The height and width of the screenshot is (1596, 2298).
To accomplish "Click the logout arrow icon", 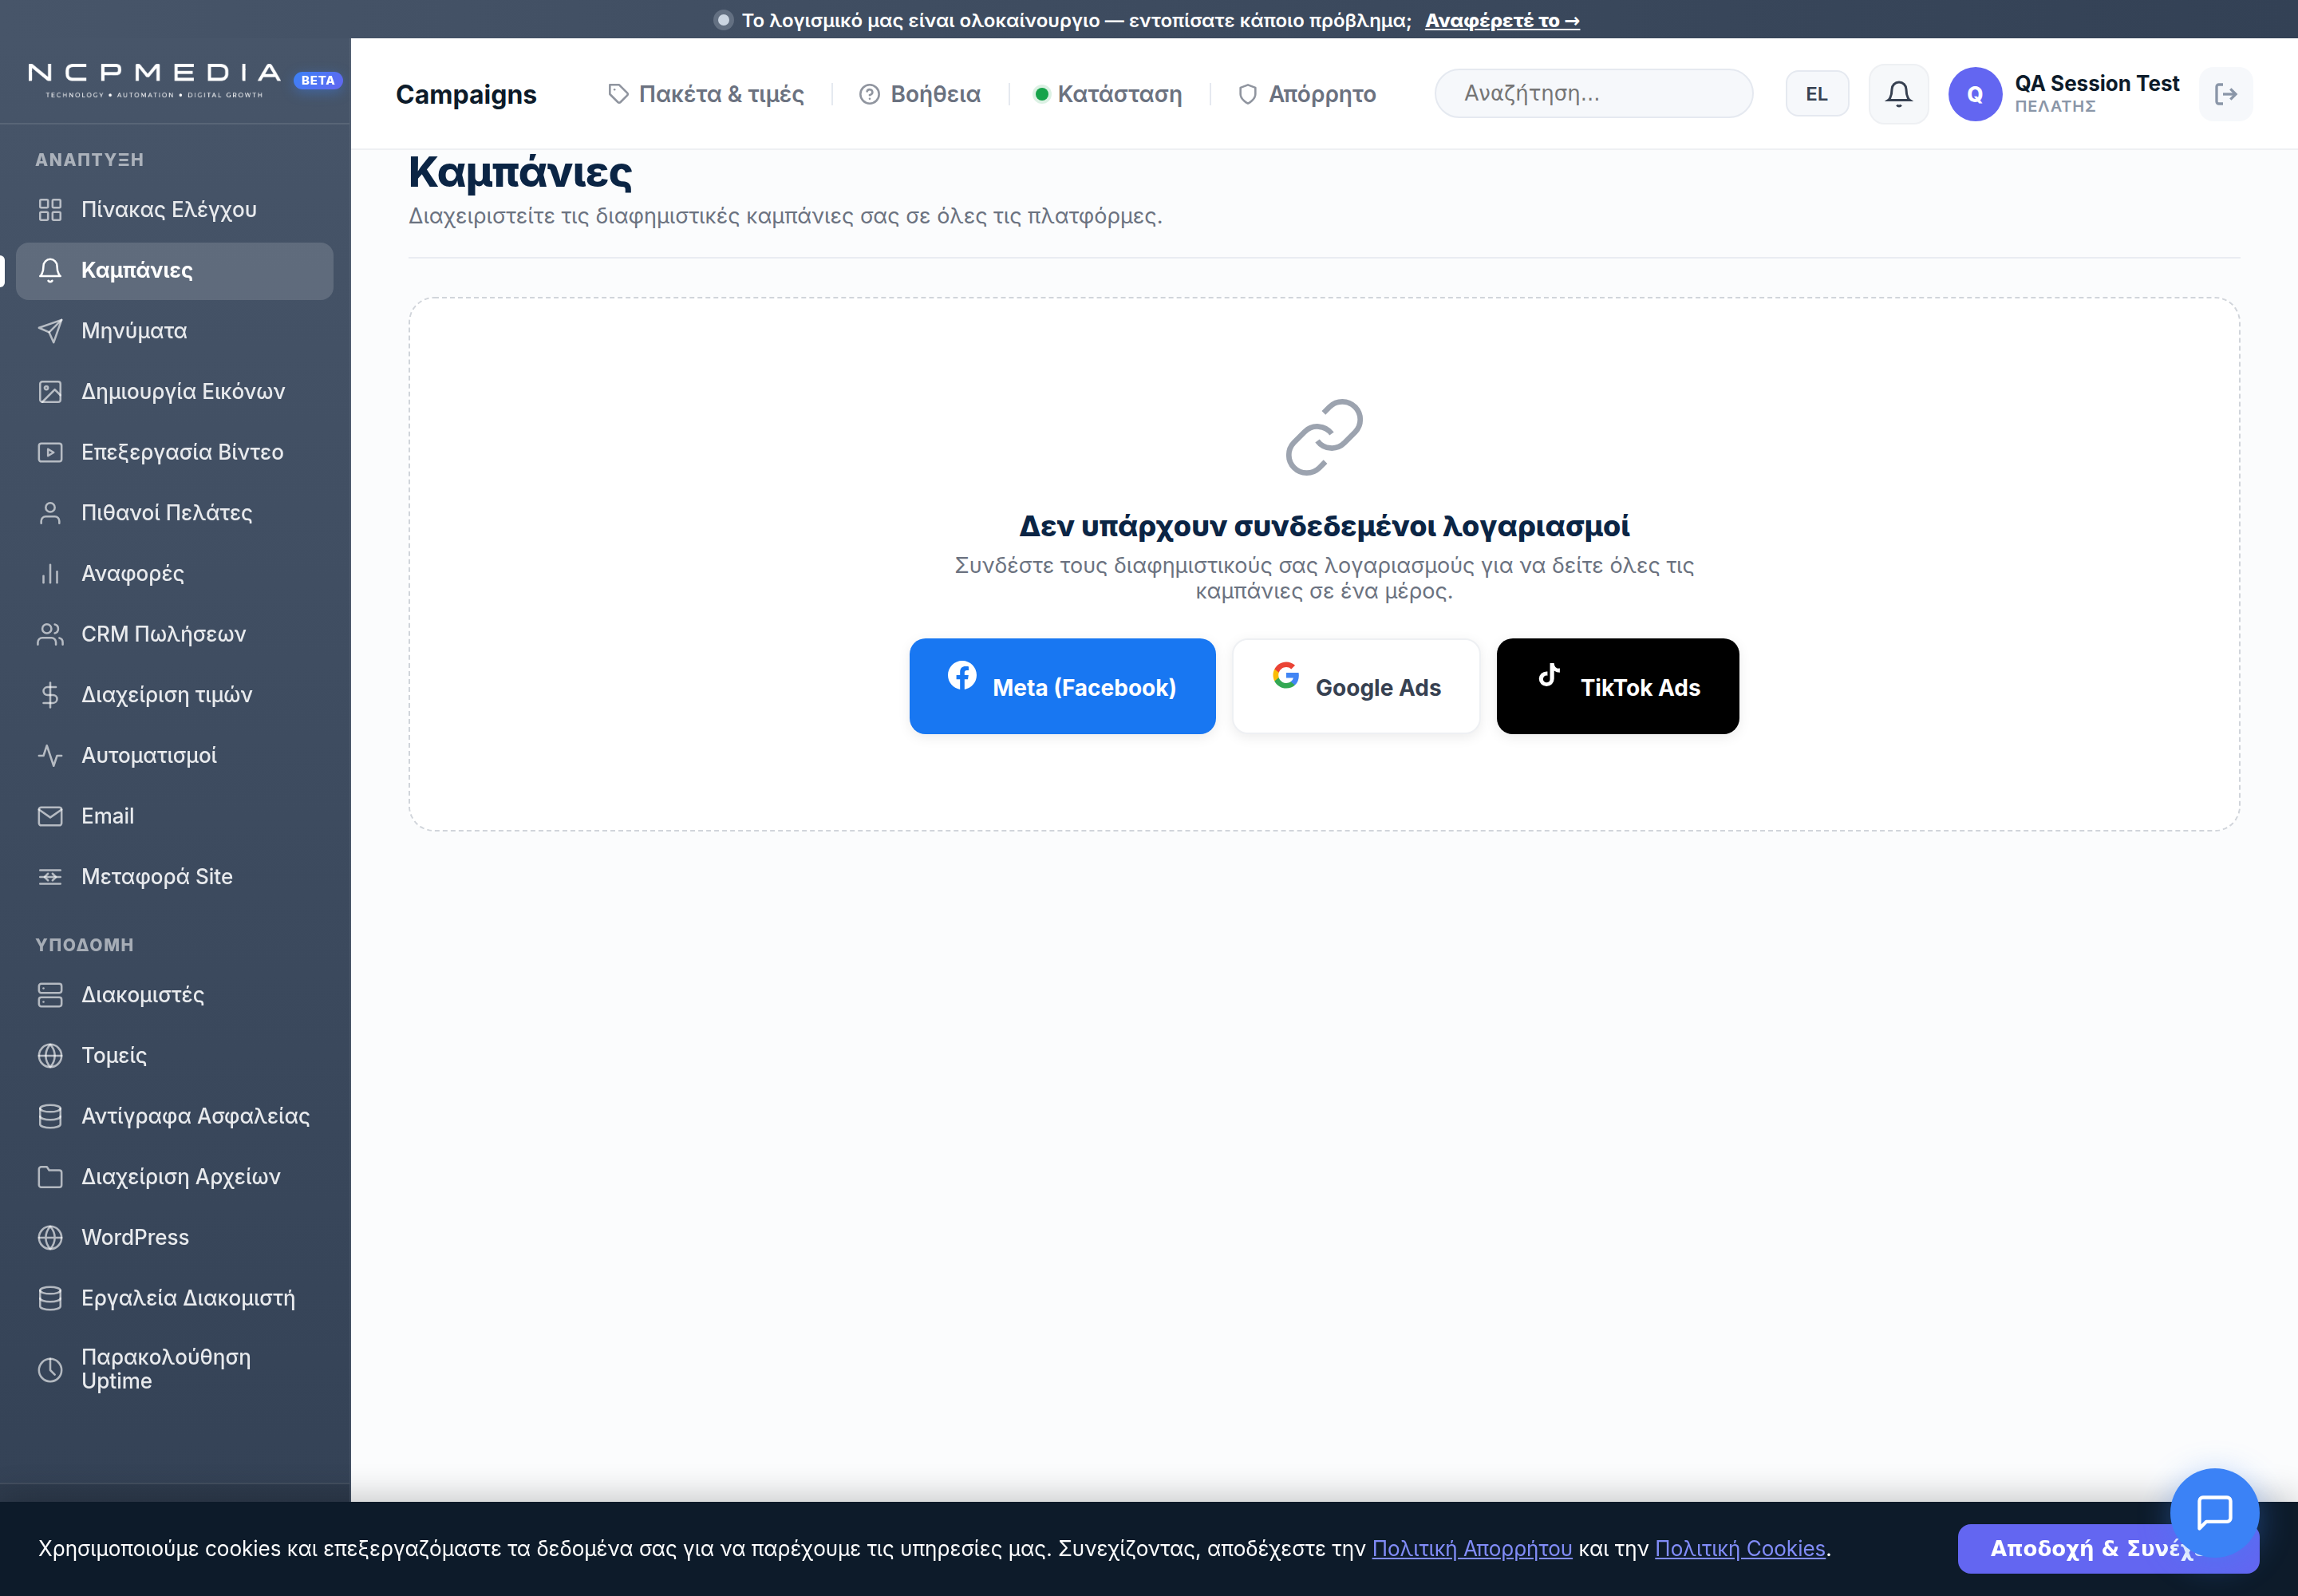I will coord(2225,94).
